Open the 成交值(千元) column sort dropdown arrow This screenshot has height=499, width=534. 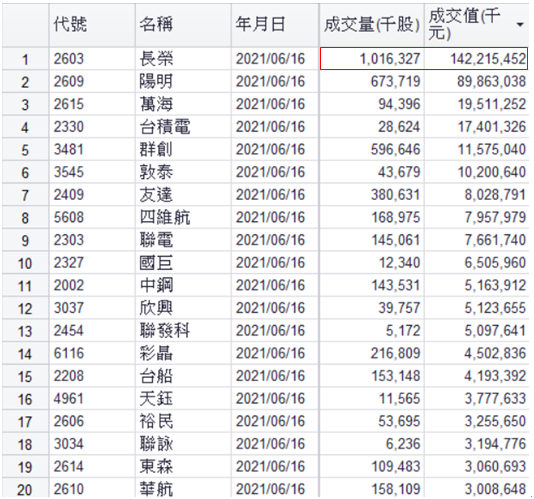coord(520,25)
